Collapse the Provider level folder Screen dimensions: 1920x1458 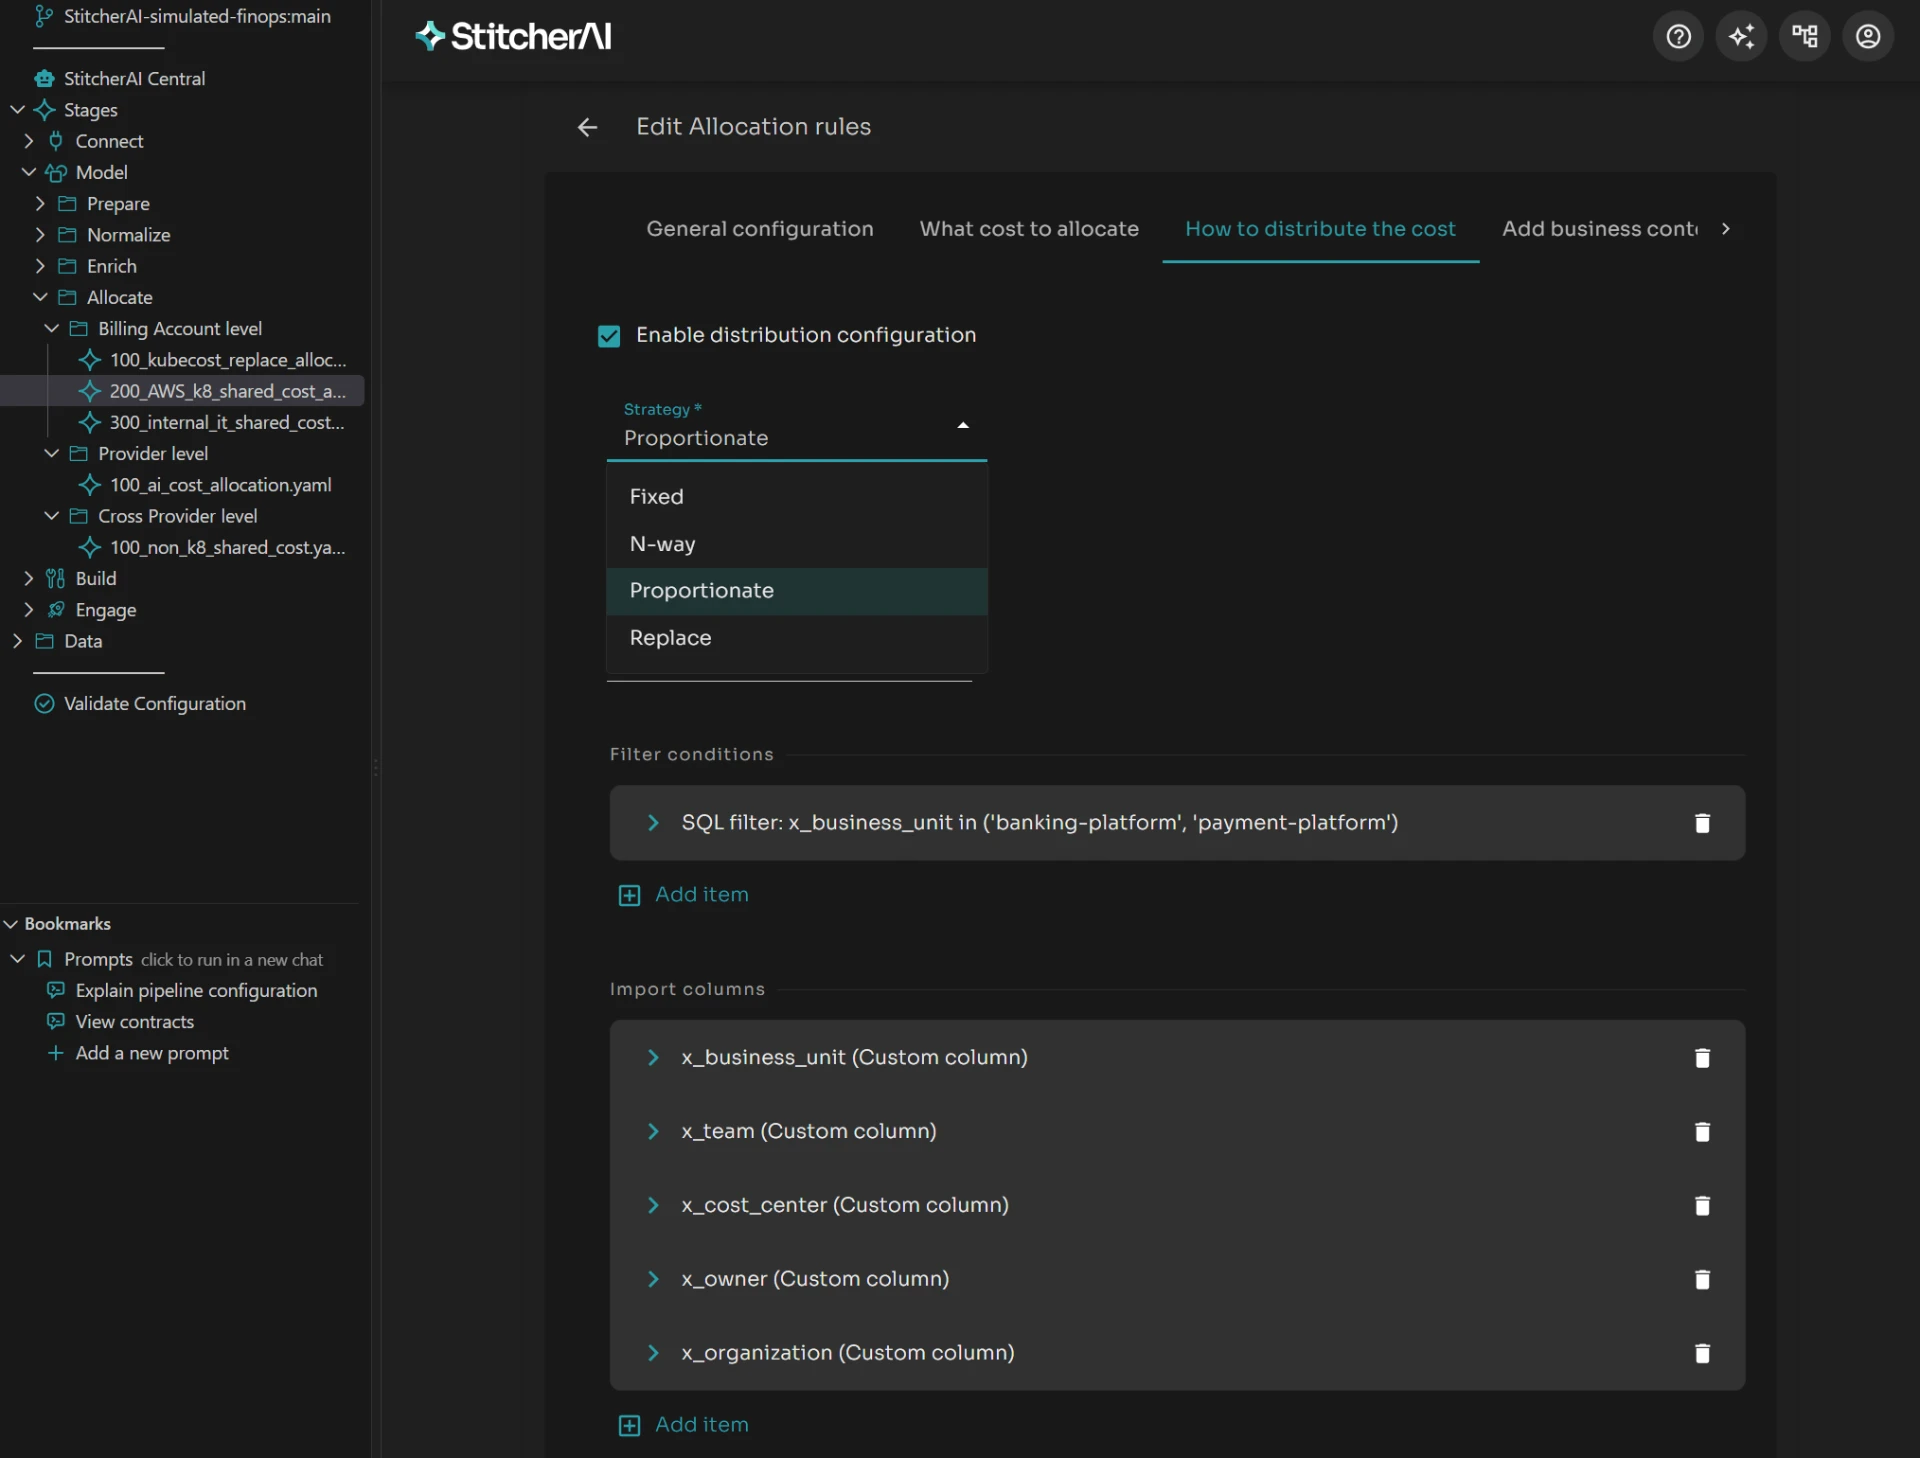pos(51,453)
